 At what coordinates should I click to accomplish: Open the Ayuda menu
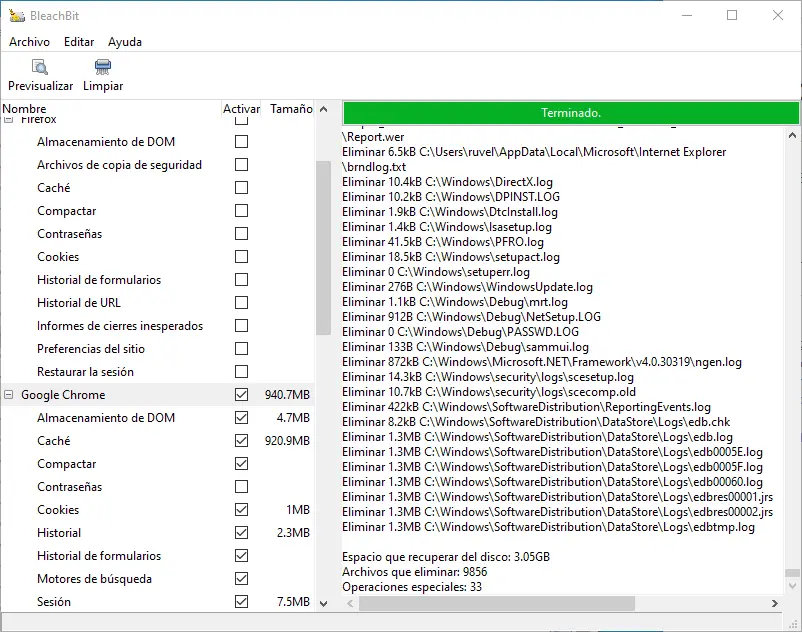[125, 42]
